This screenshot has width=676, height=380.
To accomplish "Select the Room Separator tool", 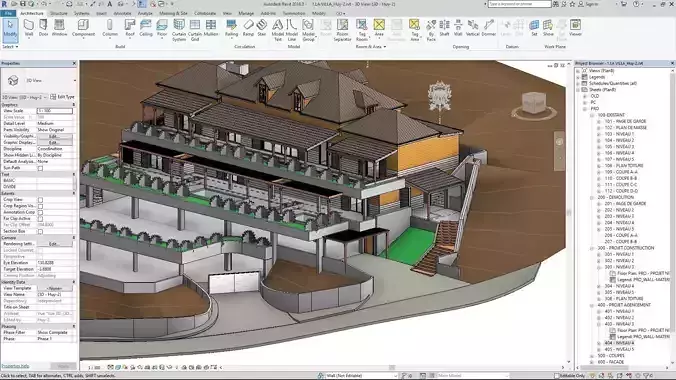I will 342,30.
